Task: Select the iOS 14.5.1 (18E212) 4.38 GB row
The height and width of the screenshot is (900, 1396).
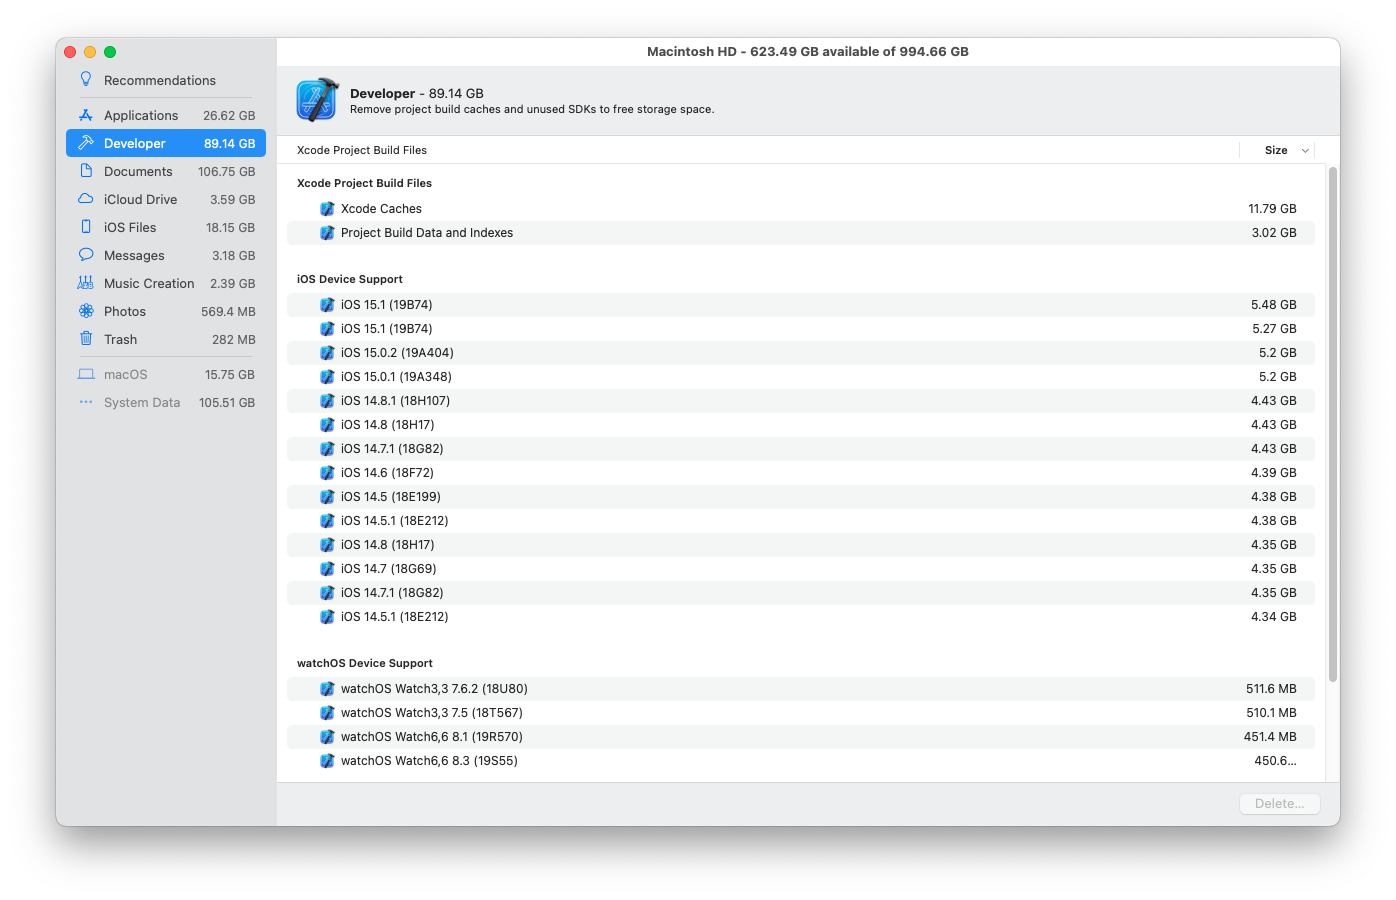Action: click(801, 521)
